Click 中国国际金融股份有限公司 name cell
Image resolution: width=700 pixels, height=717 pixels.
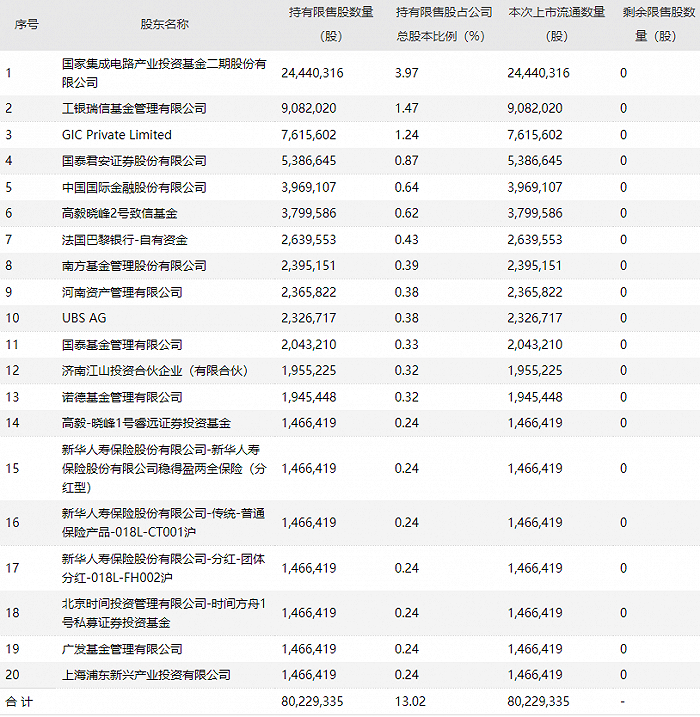click(x=134, y=187)
